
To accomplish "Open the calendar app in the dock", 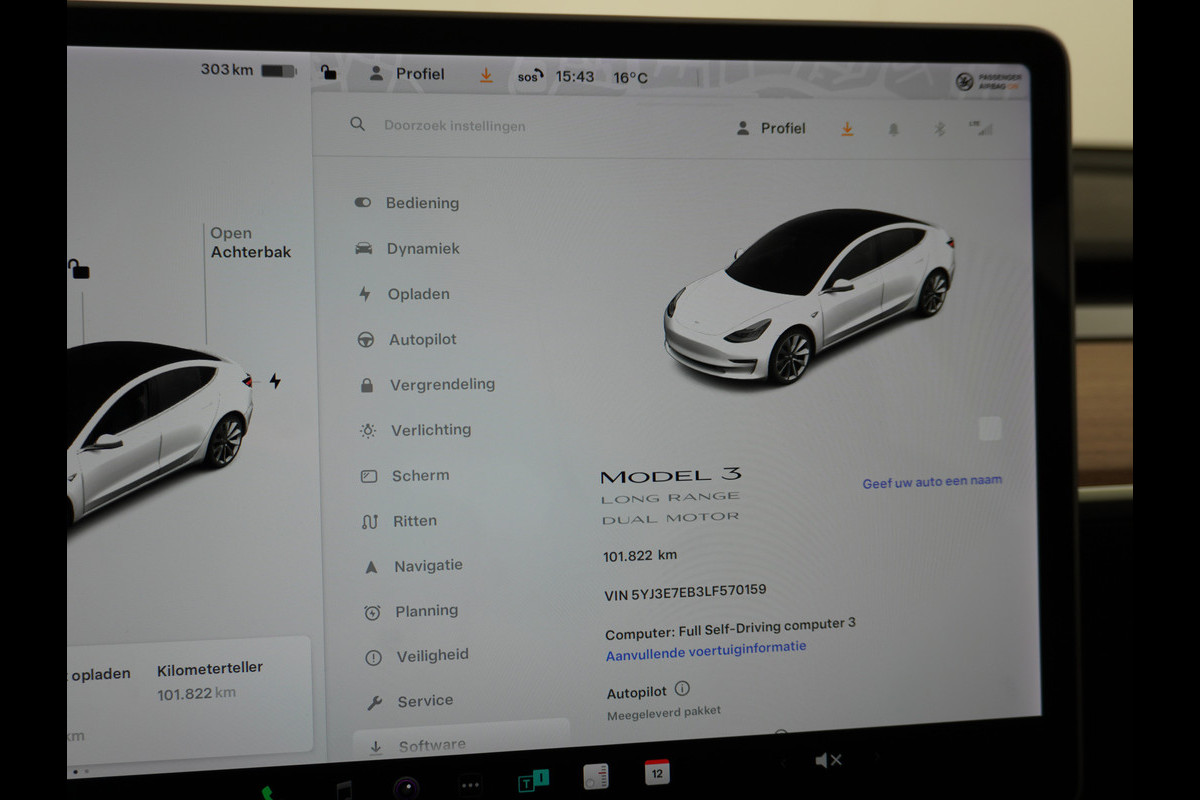I will pos(657,772).
